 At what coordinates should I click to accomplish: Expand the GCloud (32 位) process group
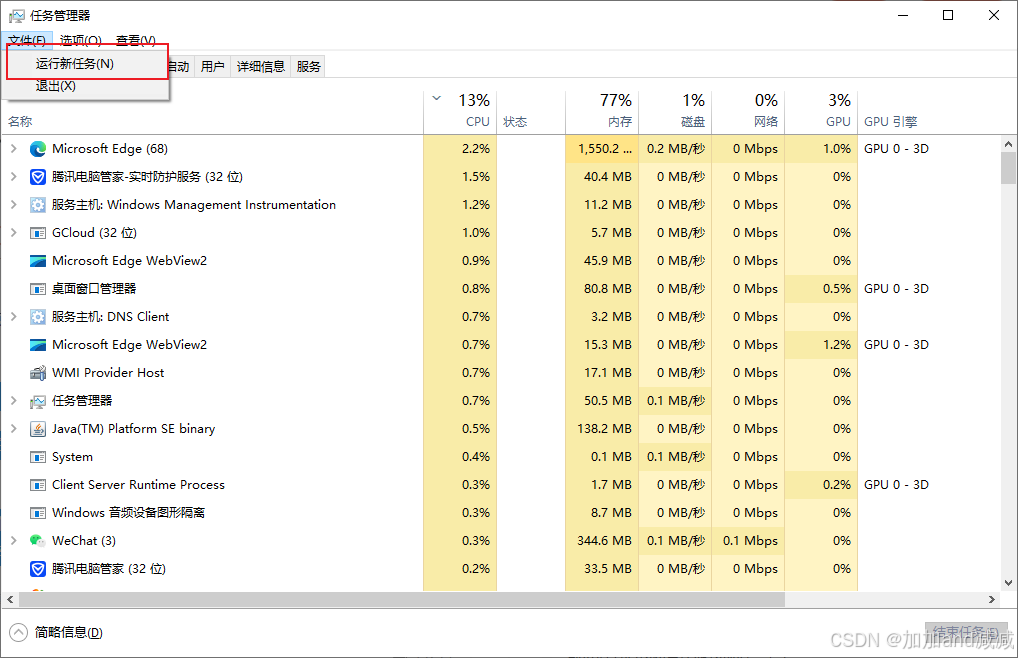[14, 232]
